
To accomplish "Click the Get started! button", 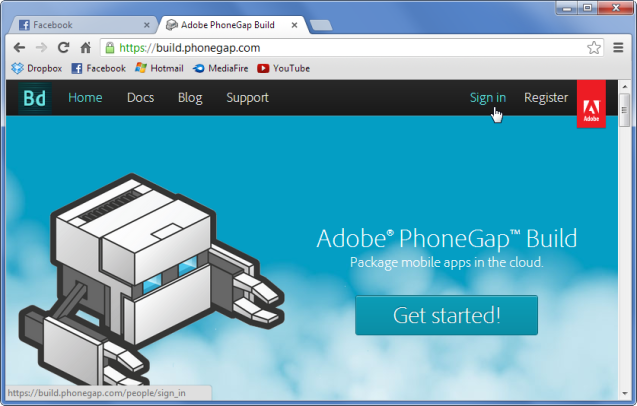I will pyautogui.click(x=446, y=315).
